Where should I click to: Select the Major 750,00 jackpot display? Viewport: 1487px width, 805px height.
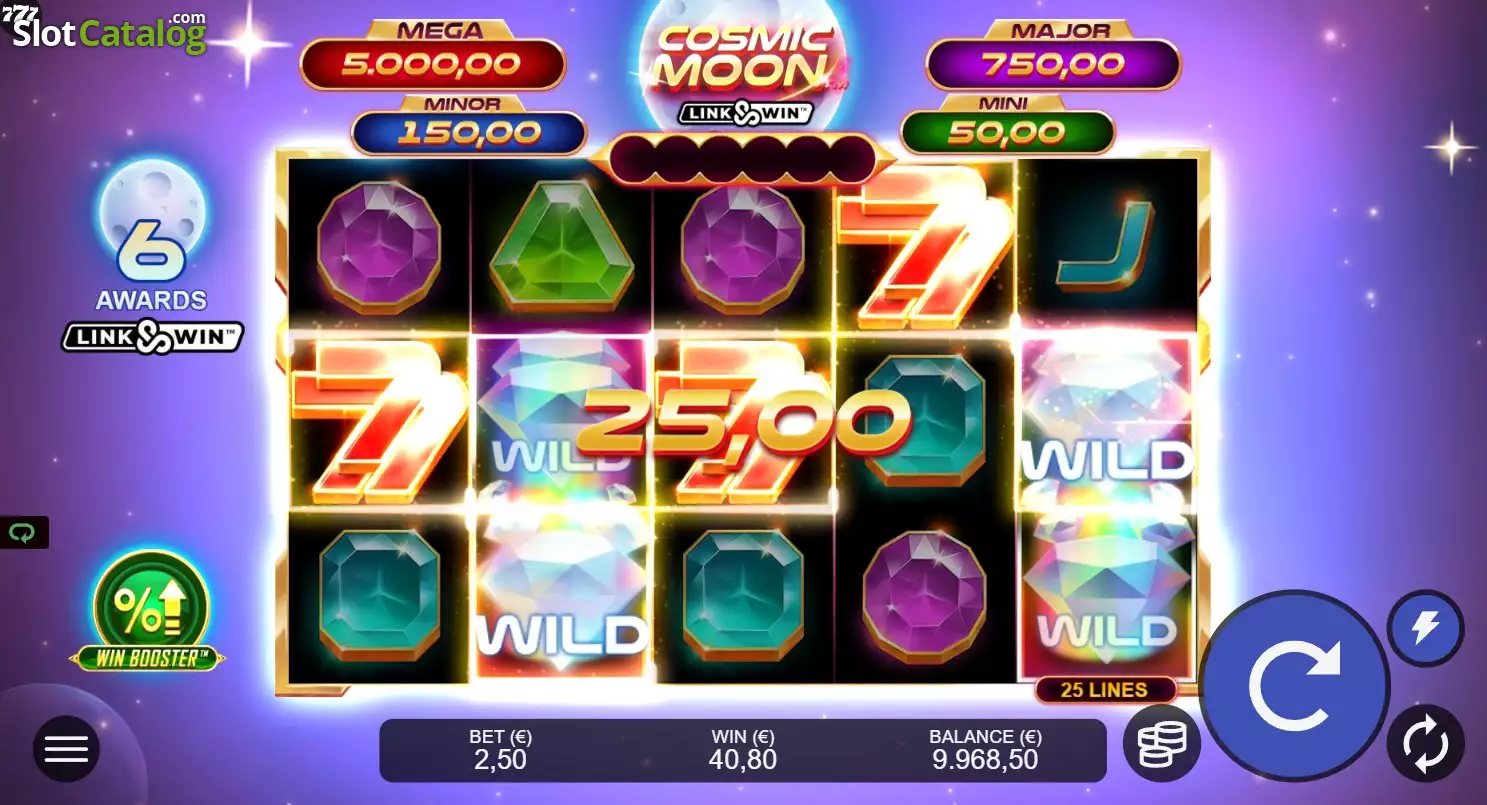click(1053, 56)
